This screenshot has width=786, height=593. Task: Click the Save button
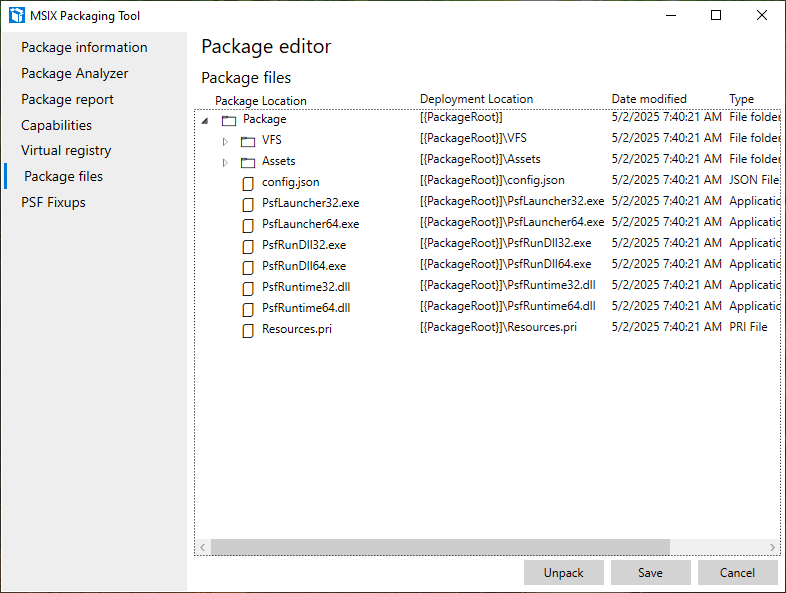(650, 572)
